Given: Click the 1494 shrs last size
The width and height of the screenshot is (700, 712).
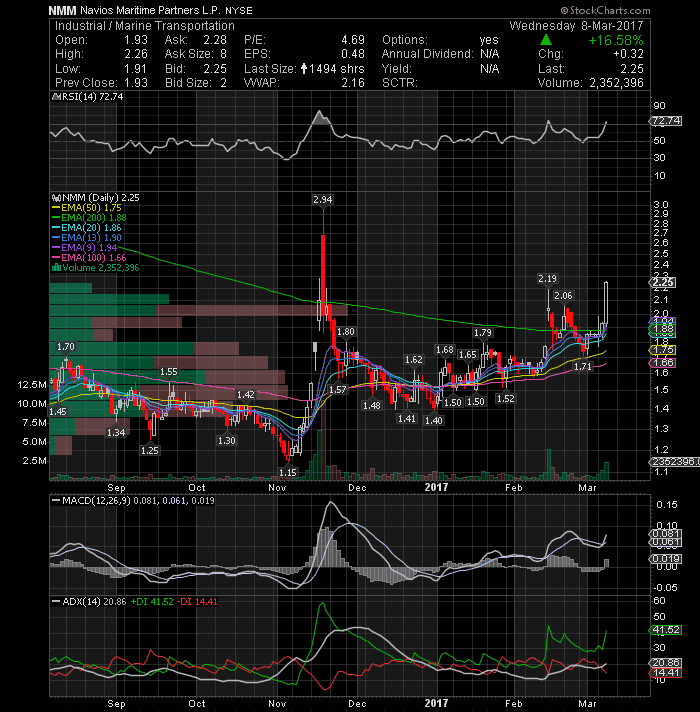Looking at the screenshot, I should pos(337,69).
